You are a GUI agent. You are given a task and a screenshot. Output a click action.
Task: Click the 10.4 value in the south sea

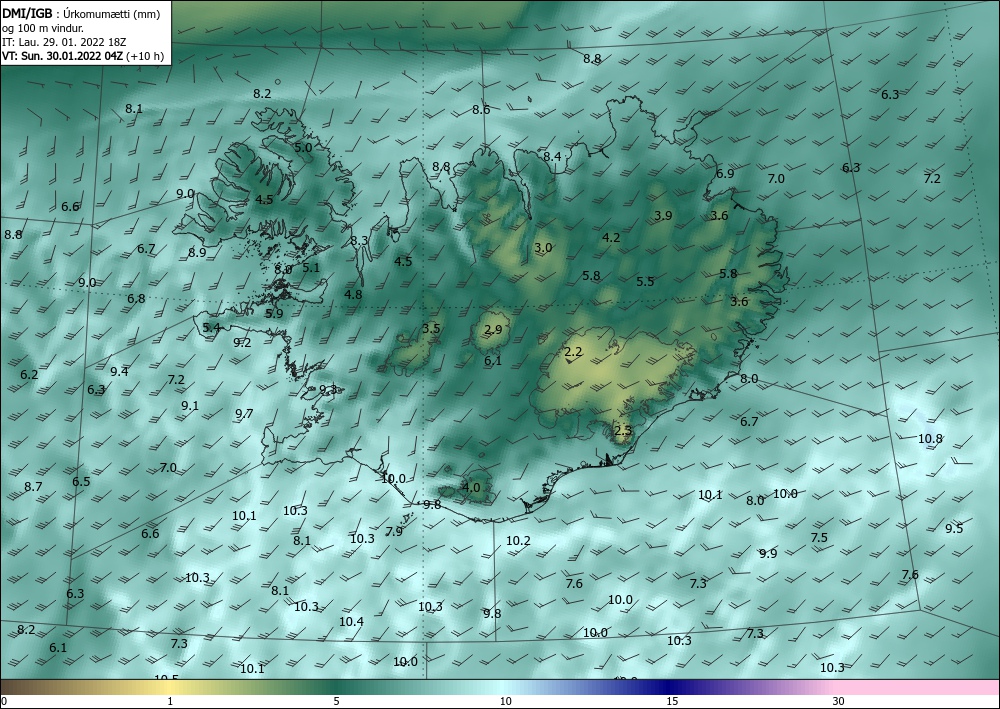tap(351, 621)
